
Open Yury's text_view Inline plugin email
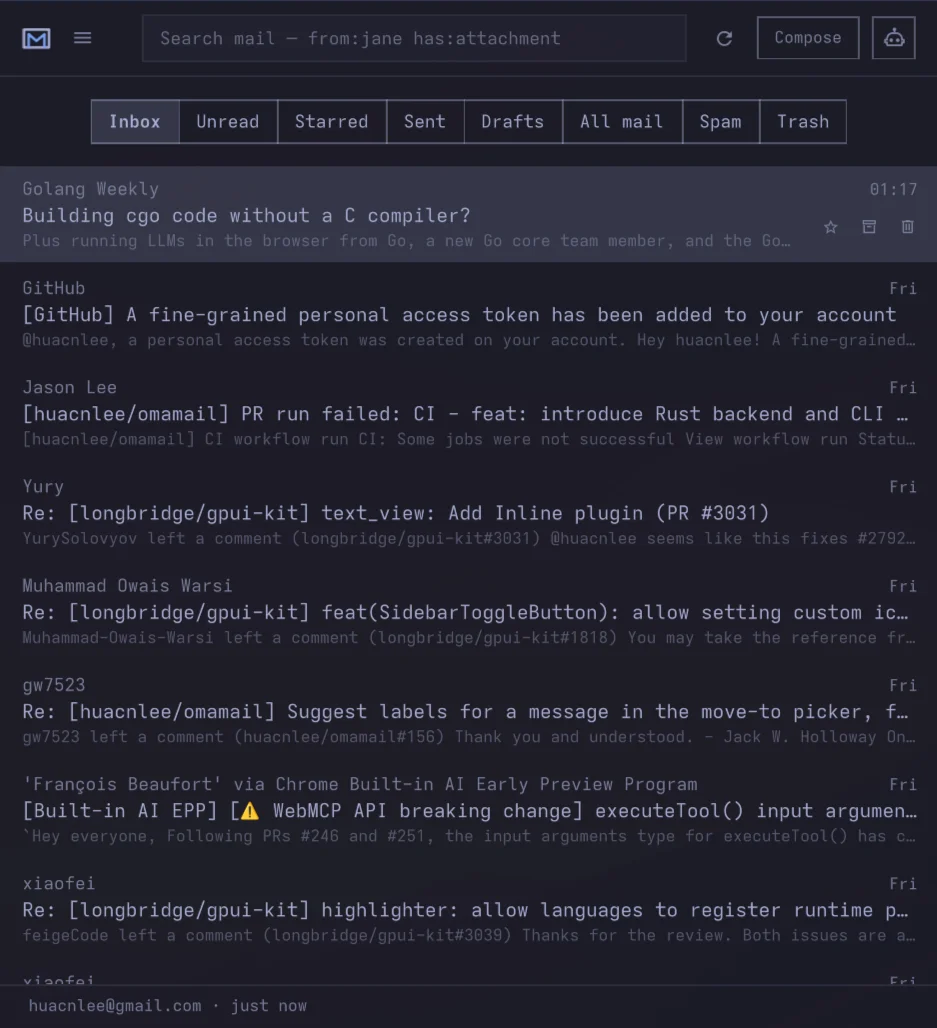point(468,512)
